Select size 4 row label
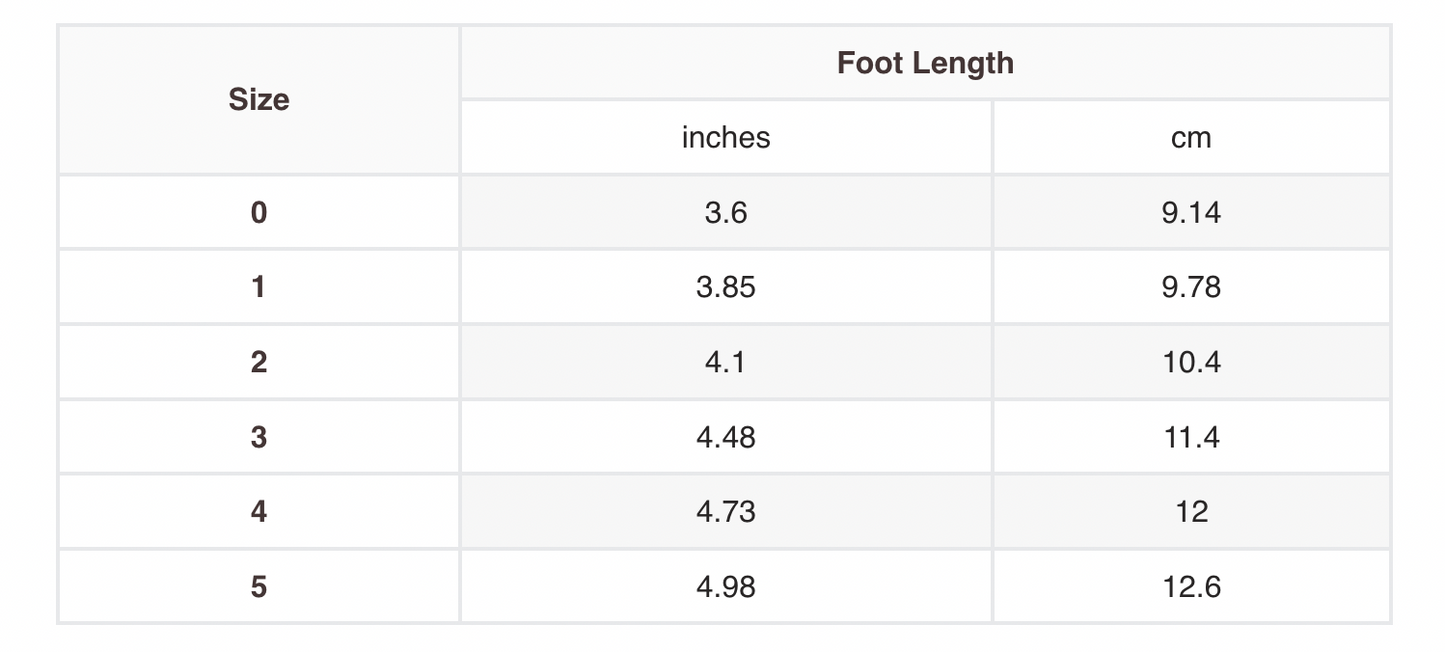The width and height of the screenshot is (1445, 652). click(x=259, y=512)
